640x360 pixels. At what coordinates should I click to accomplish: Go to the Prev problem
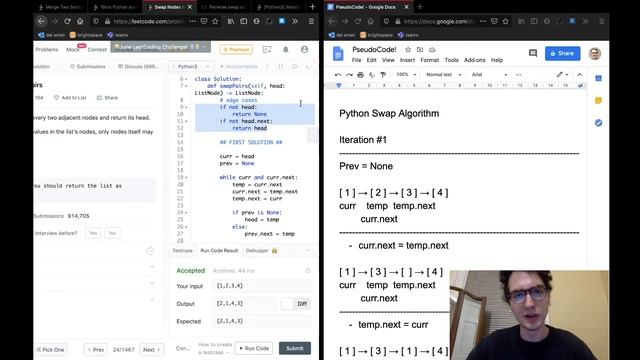96,350
